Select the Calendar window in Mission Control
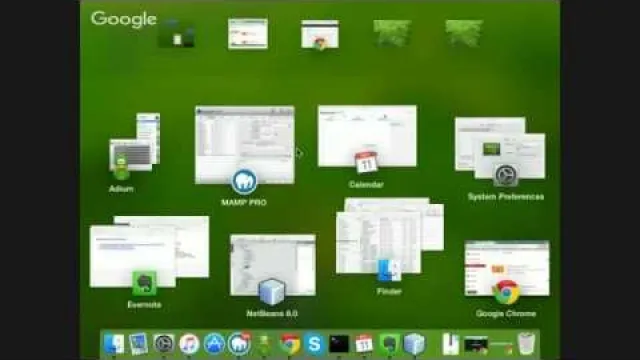This screenshot has width=640, height=360. click(367, 136)
